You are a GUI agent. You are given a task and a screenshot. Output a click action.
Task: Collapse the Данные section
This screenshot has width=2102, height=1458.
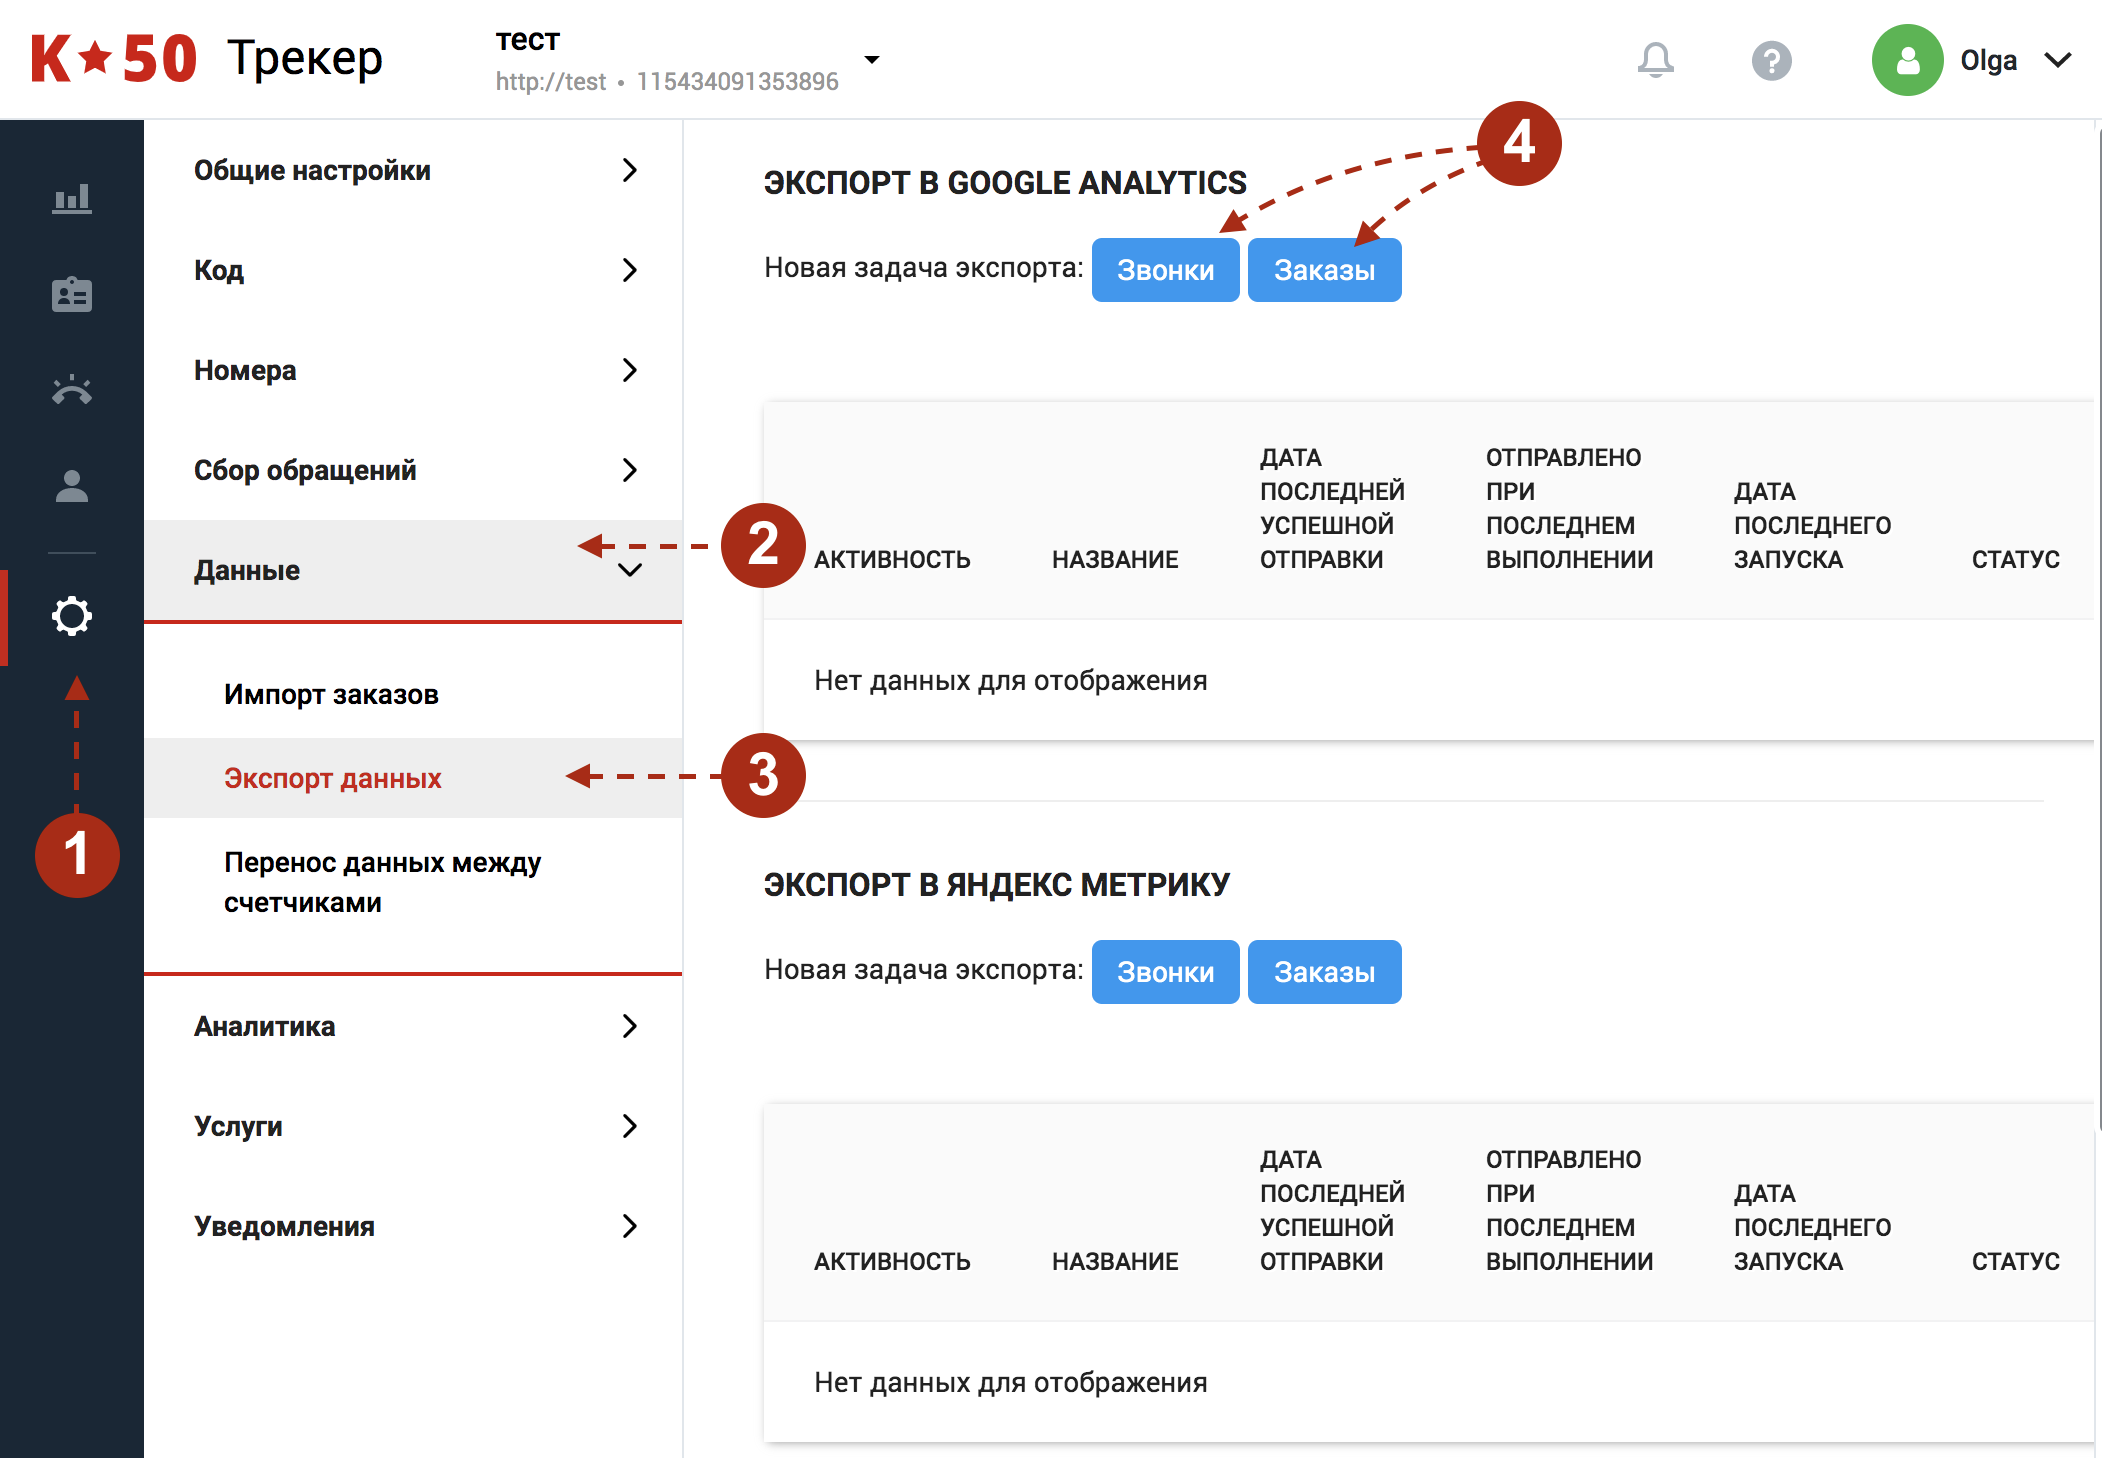413,570
